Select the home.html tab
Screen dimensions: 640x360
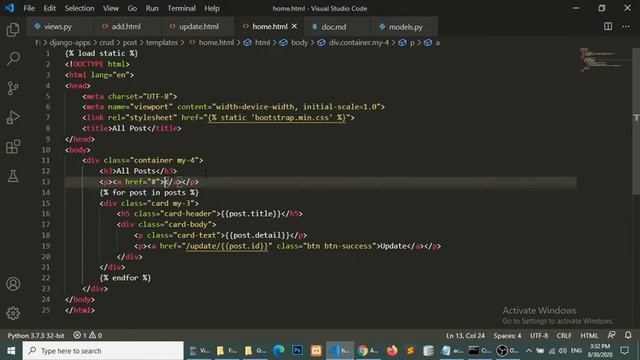coord(269,27)
